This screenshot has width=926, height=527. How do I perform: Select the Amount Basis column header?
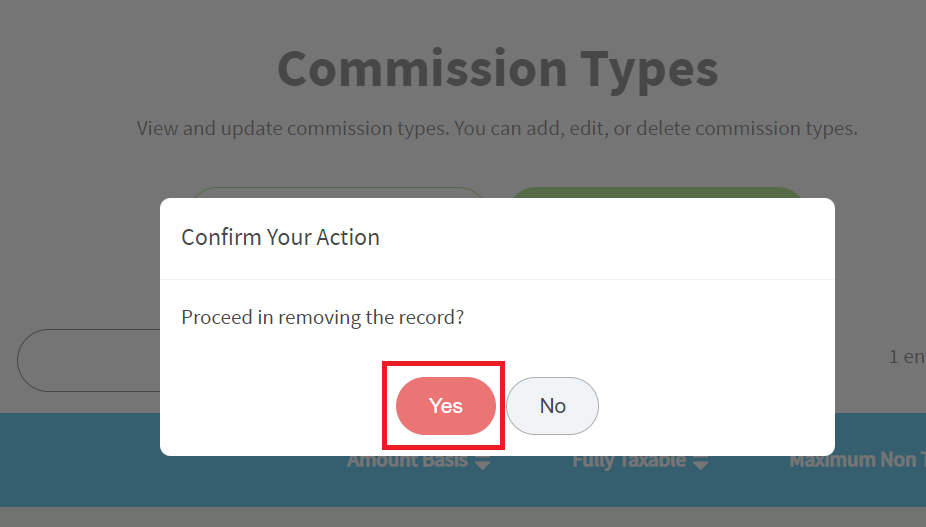click(x=407, y=461)
